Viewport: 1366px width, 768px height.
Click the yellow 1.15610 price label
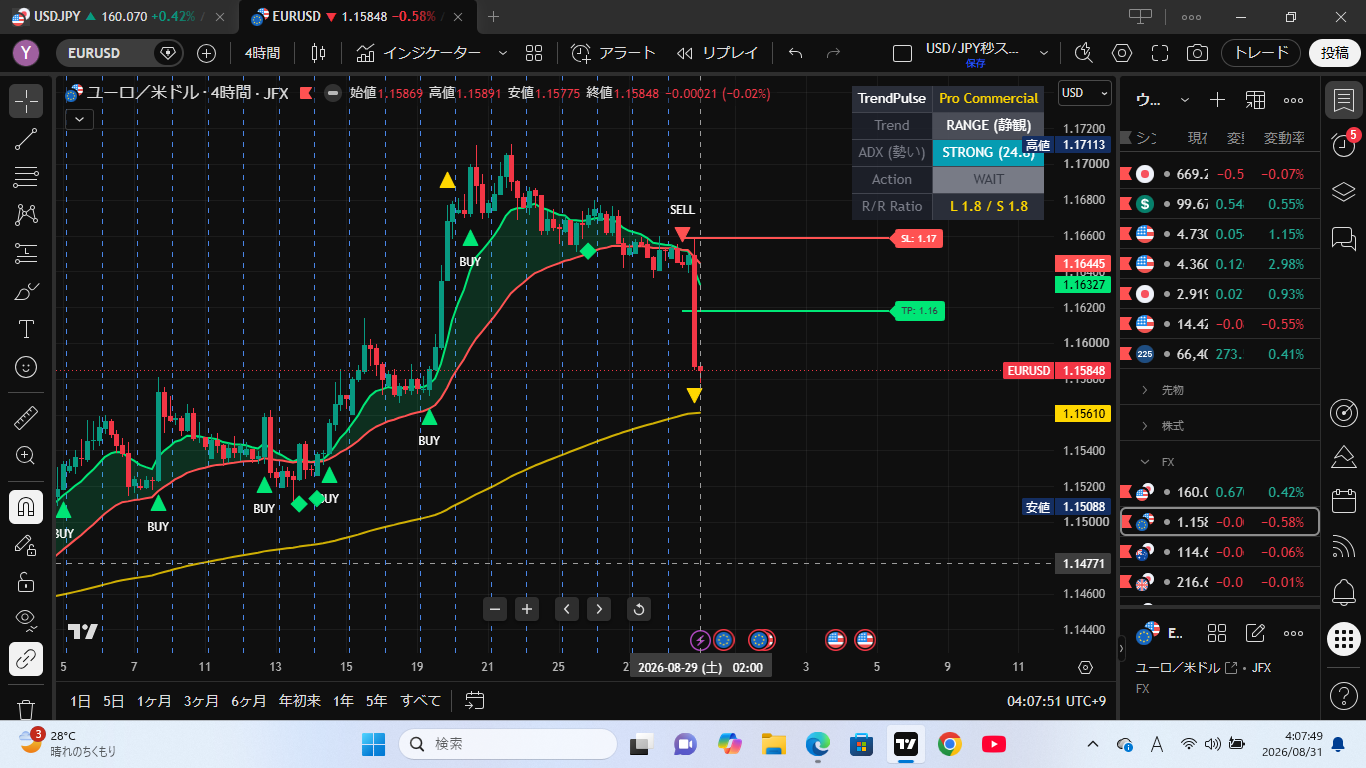[1083, 413]
